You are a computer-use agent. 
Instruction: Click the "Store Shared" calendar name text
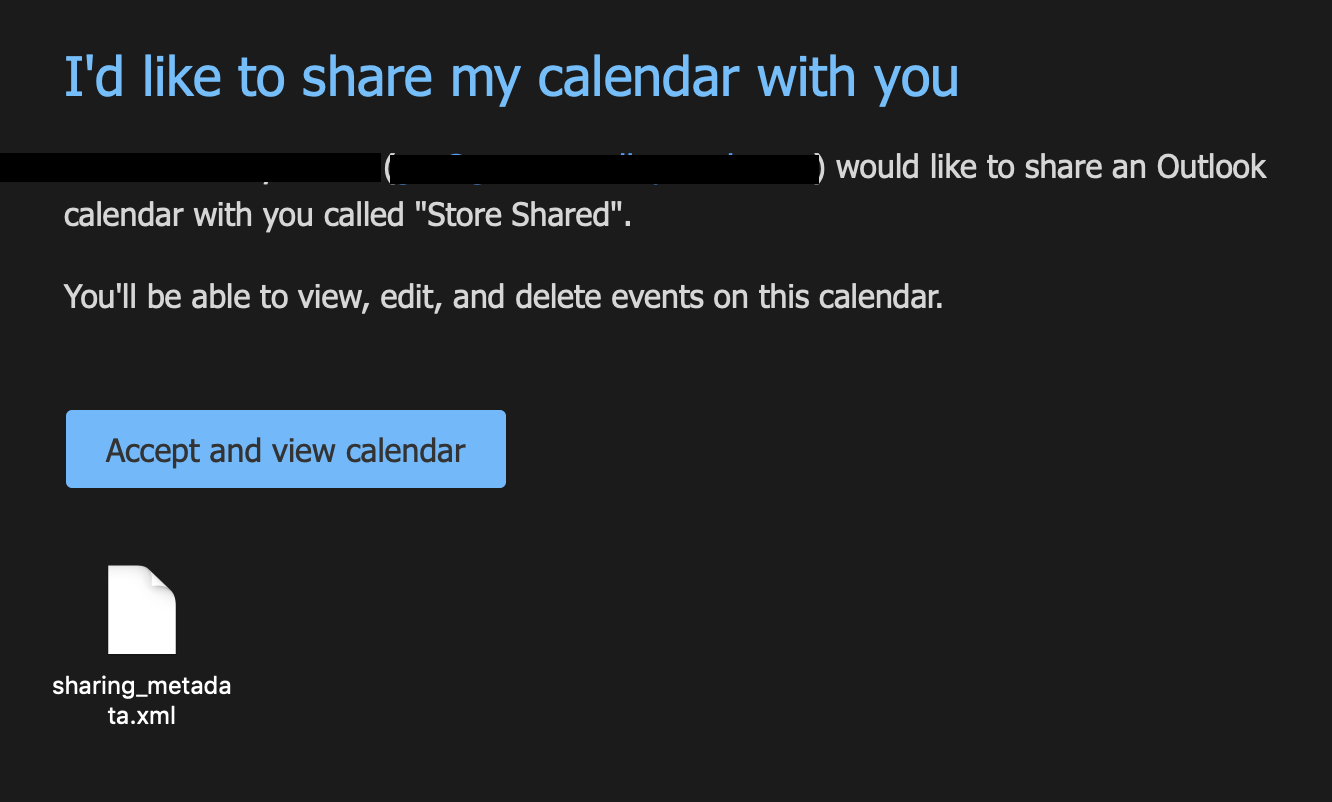pyautogui.click(x=518, y=215)
